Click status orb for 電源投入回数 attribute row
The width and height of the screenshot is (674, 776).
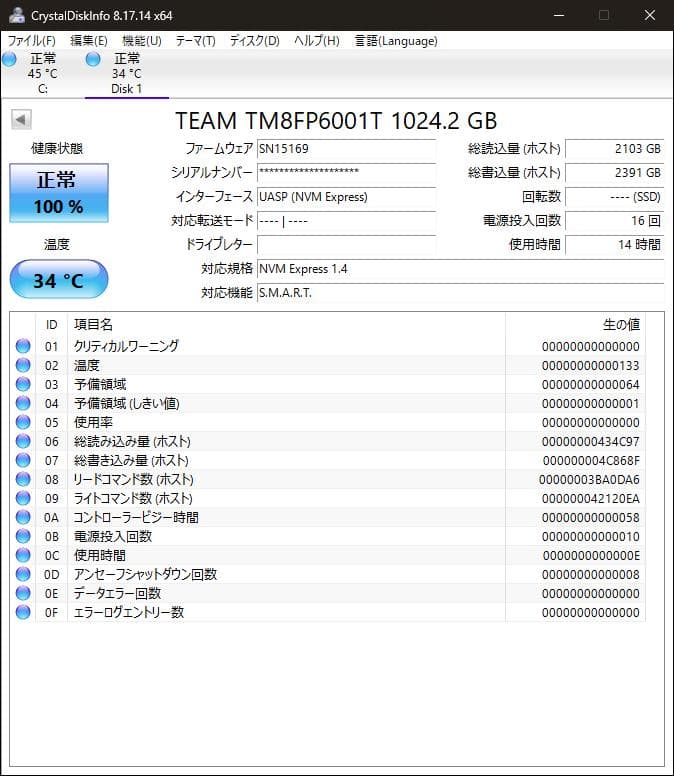(x=23, y=536)
